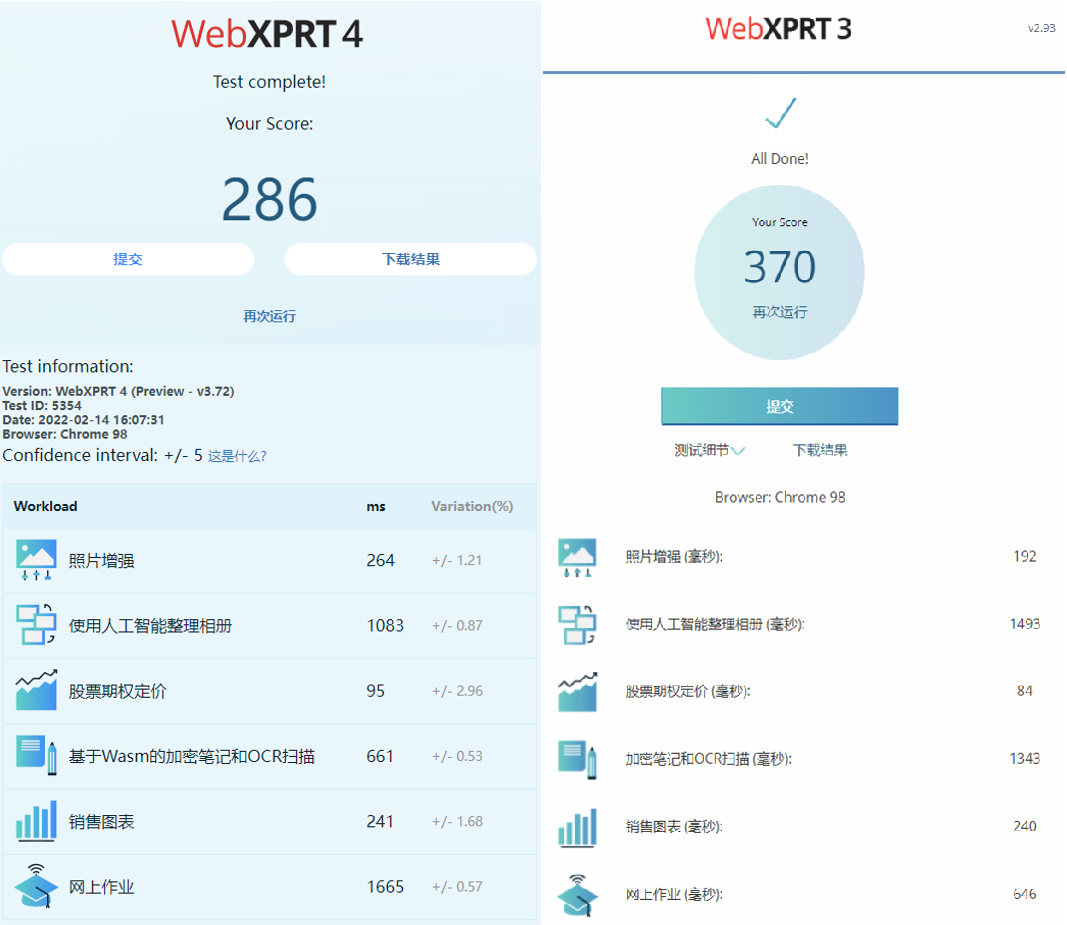This screenshot has width=1067, height=925.
Task: Click Version: WebXPRT 4 (Preview - v3.72) line
Action: pos(118,391)
